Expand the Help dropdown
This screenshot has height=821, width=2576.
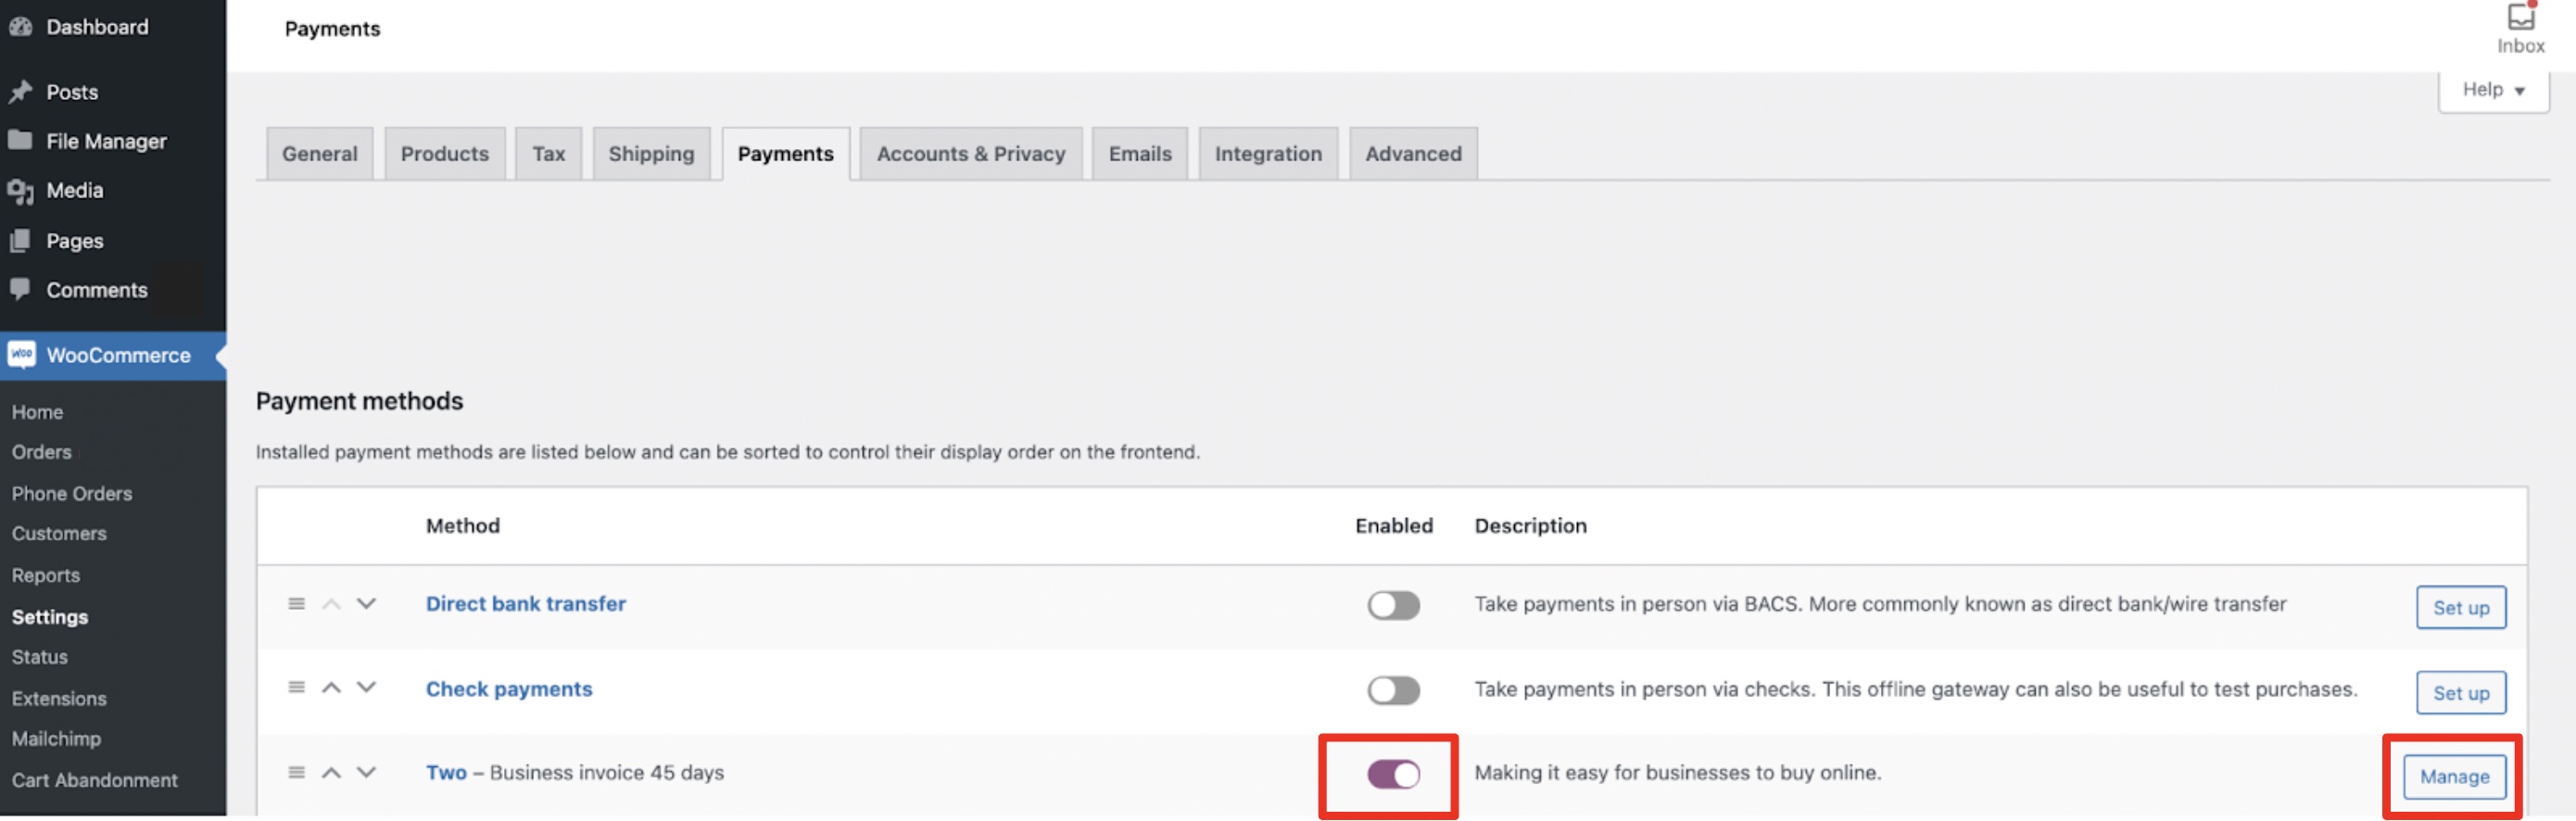pyautogui.click(x=2493, y=90)
